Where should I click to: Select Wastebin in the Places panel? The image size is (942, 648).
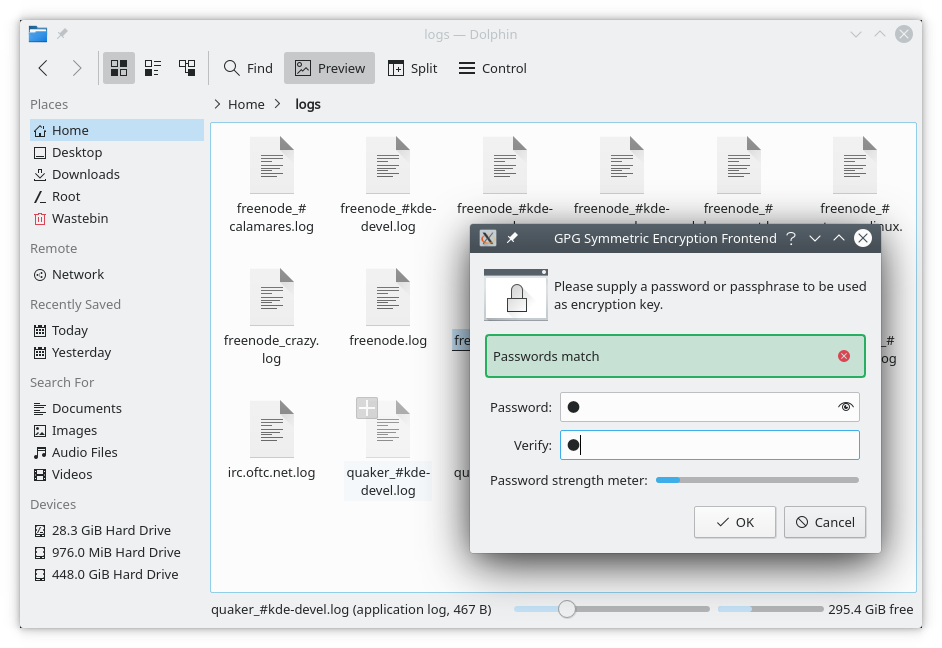point(80,218)
